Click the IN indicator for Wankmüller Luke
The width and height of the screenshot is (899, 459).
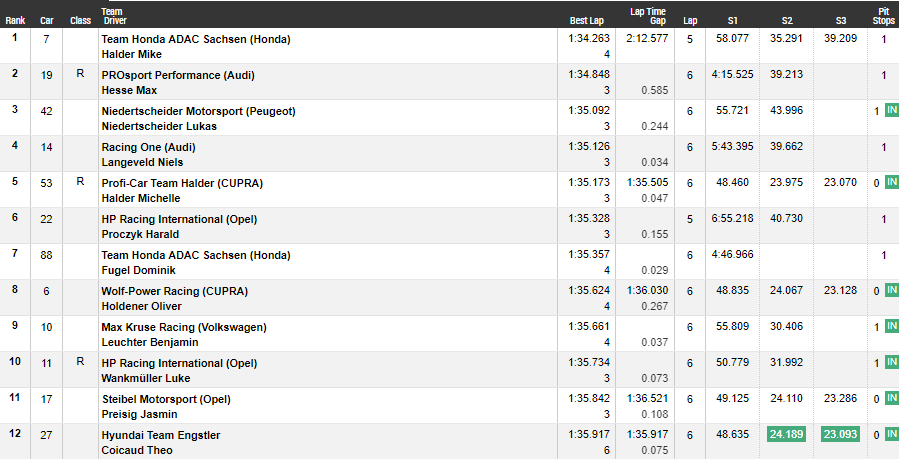coord(892,362)
